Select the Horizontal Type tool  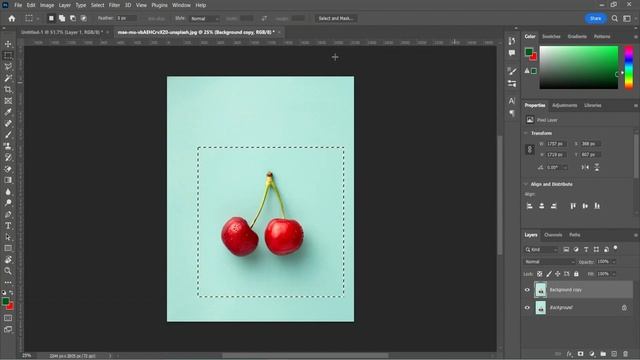pyautogui.click(x=8, y=225)
